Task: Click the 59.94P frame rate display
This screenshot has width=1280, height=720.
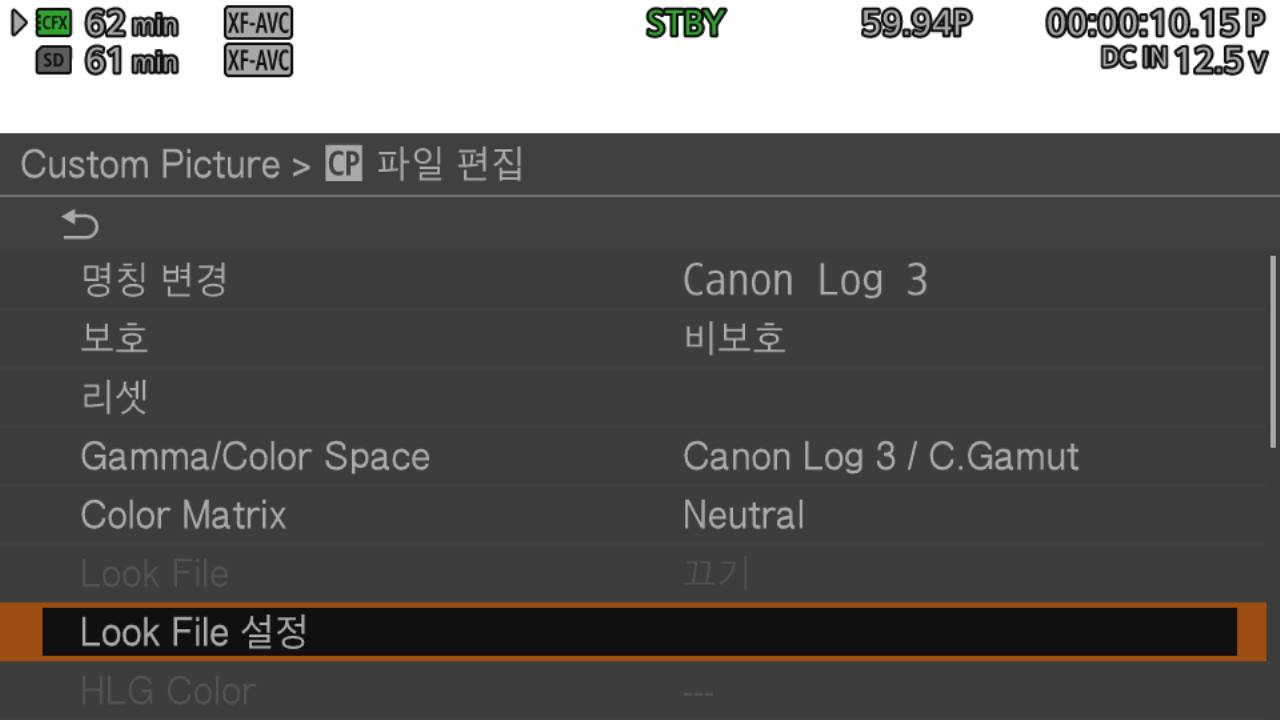Action: coord(916,24)
